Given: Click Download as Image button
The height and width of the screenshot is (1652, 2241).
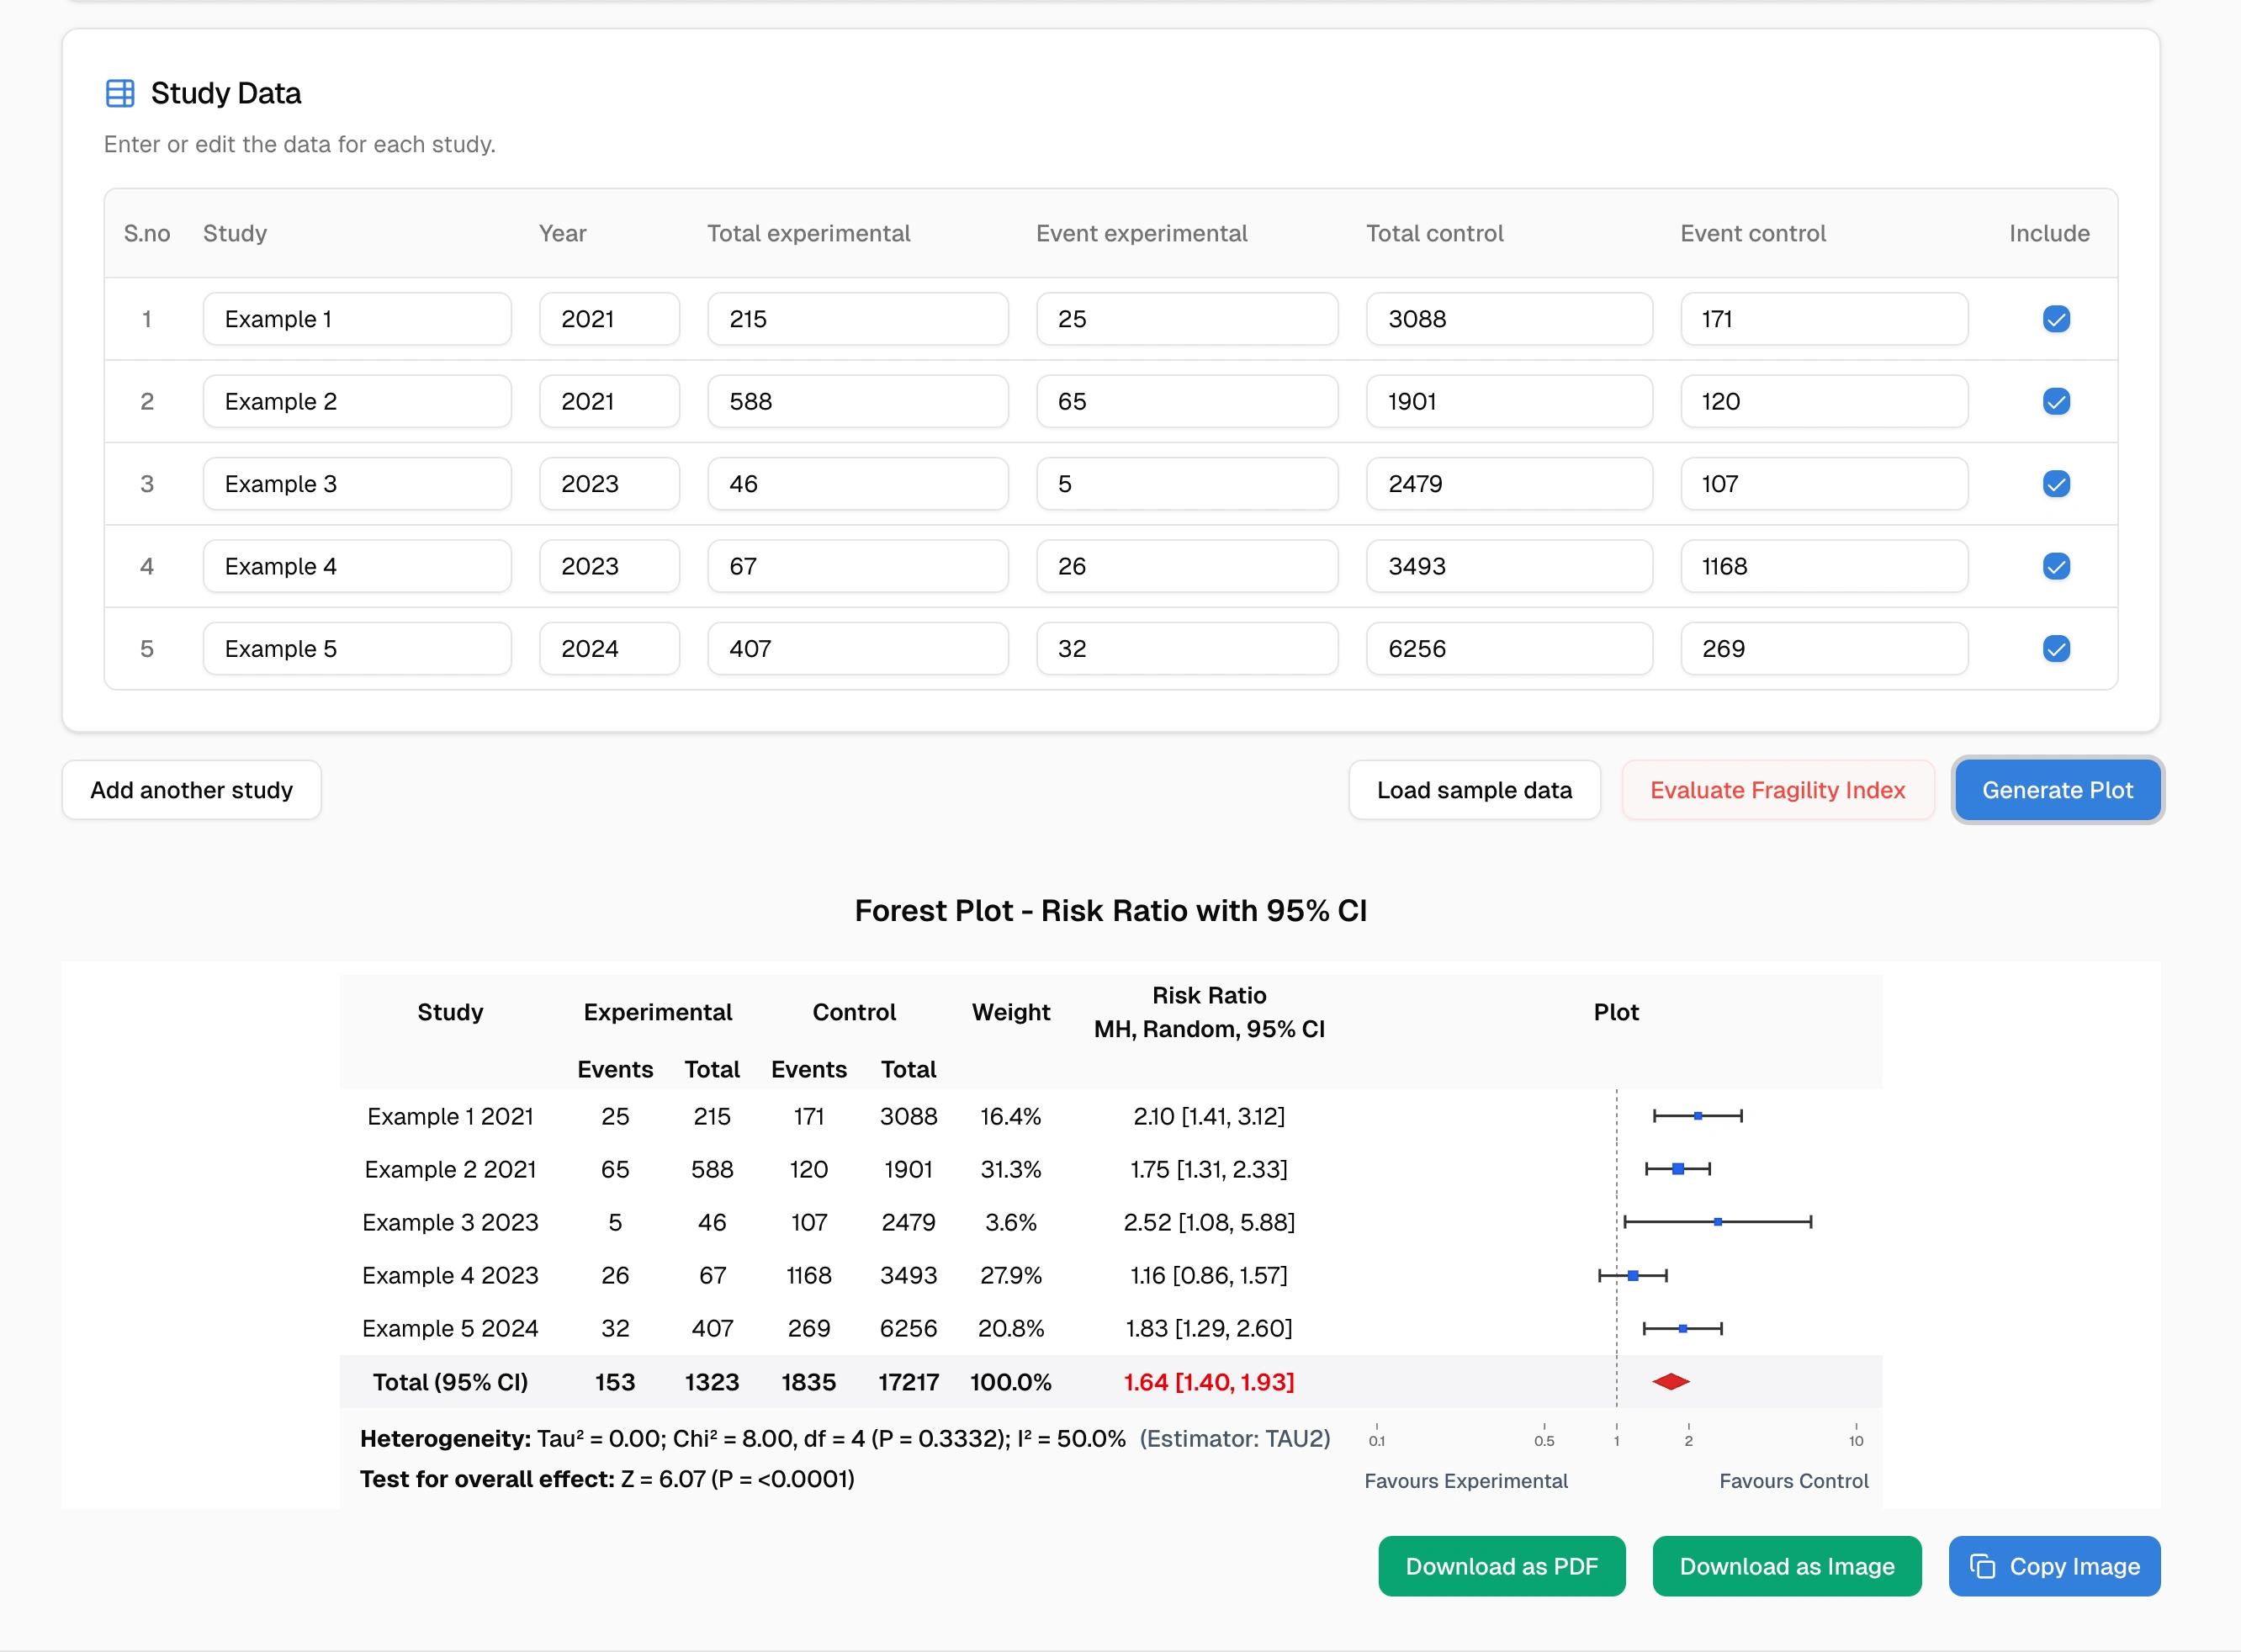Looking at the screenshot, I should [1786, 1566].
